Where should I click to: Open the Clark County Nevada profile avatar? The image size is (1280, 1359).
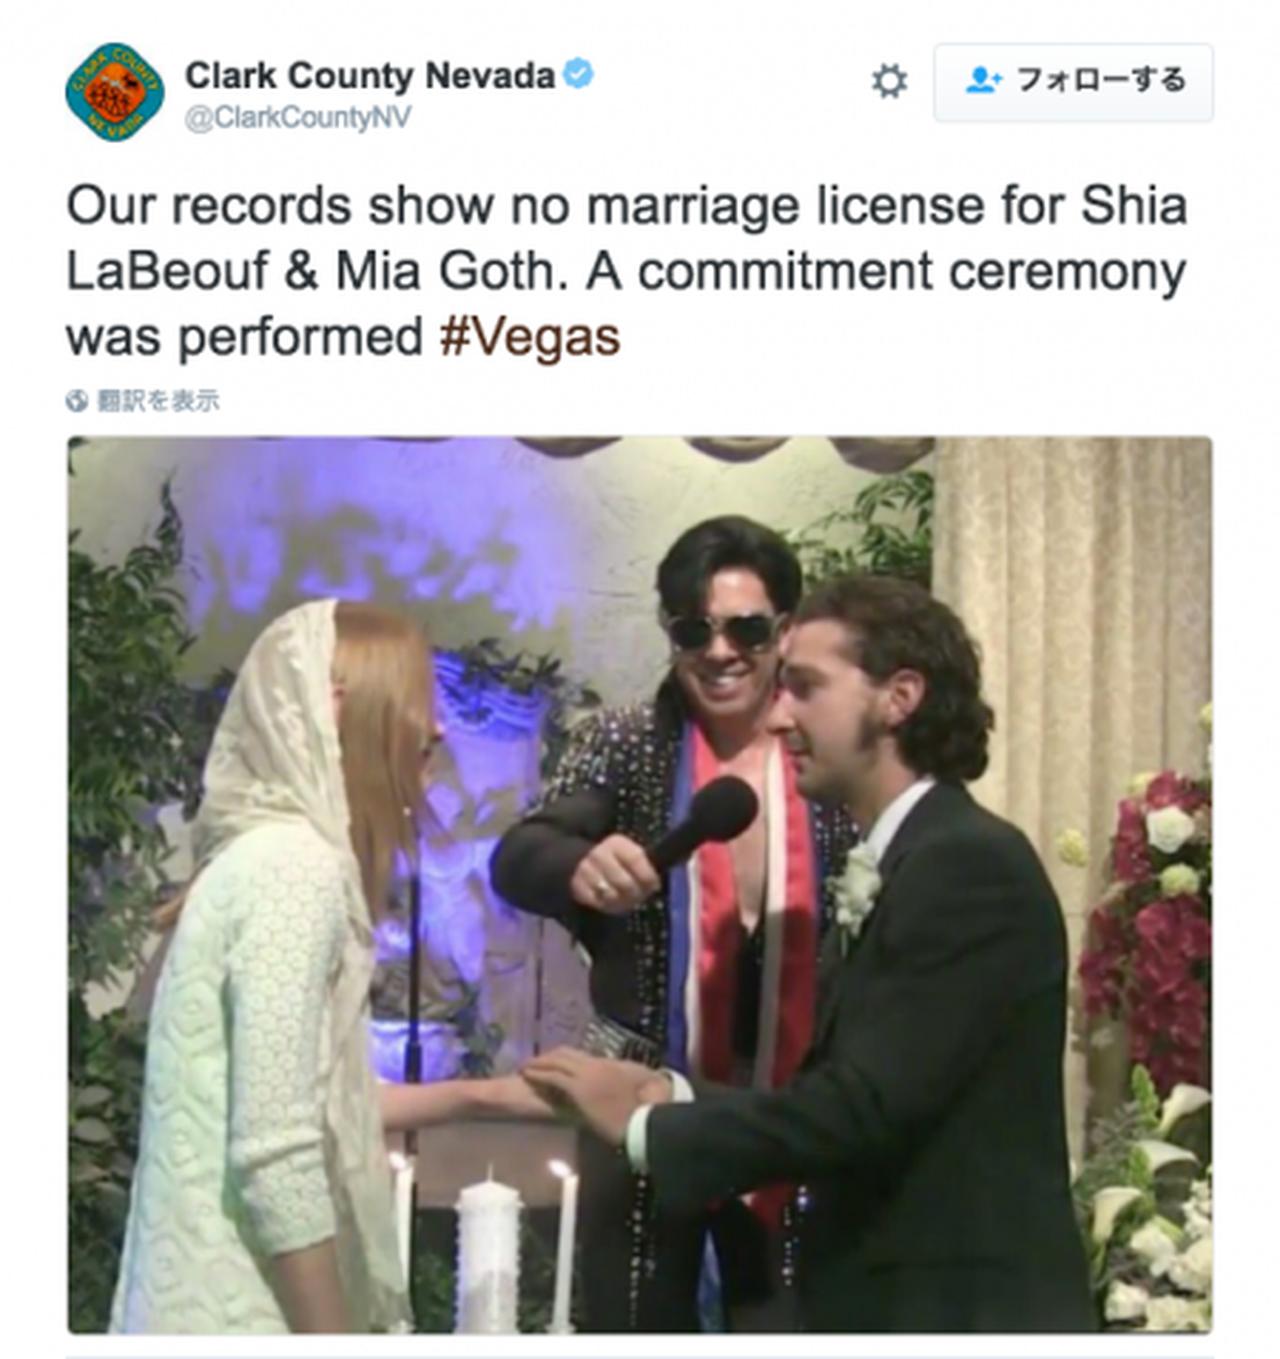115,92
